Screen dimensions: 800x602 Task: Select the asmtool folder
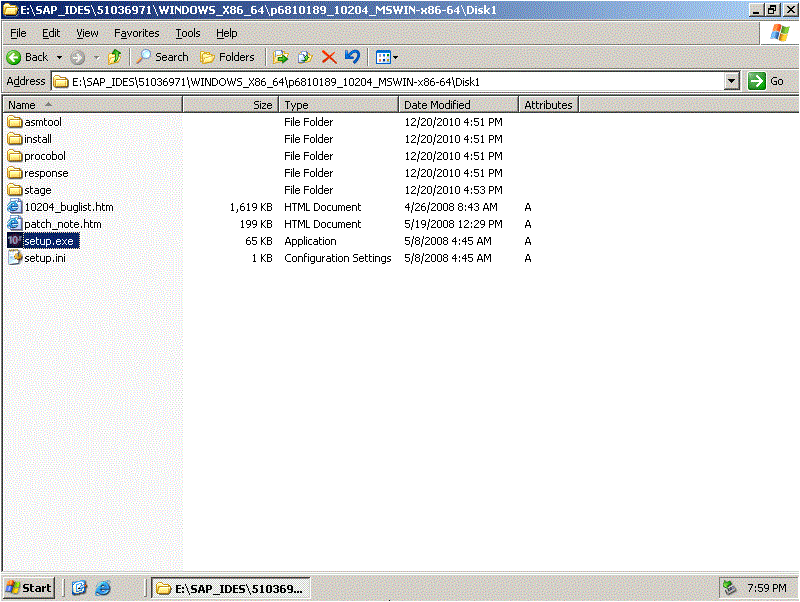pyautogui.click(x=42, y=122)
